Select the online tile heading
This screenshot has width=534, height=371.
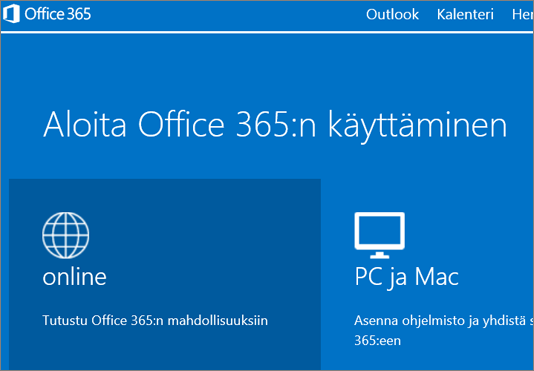click(74, 277)
